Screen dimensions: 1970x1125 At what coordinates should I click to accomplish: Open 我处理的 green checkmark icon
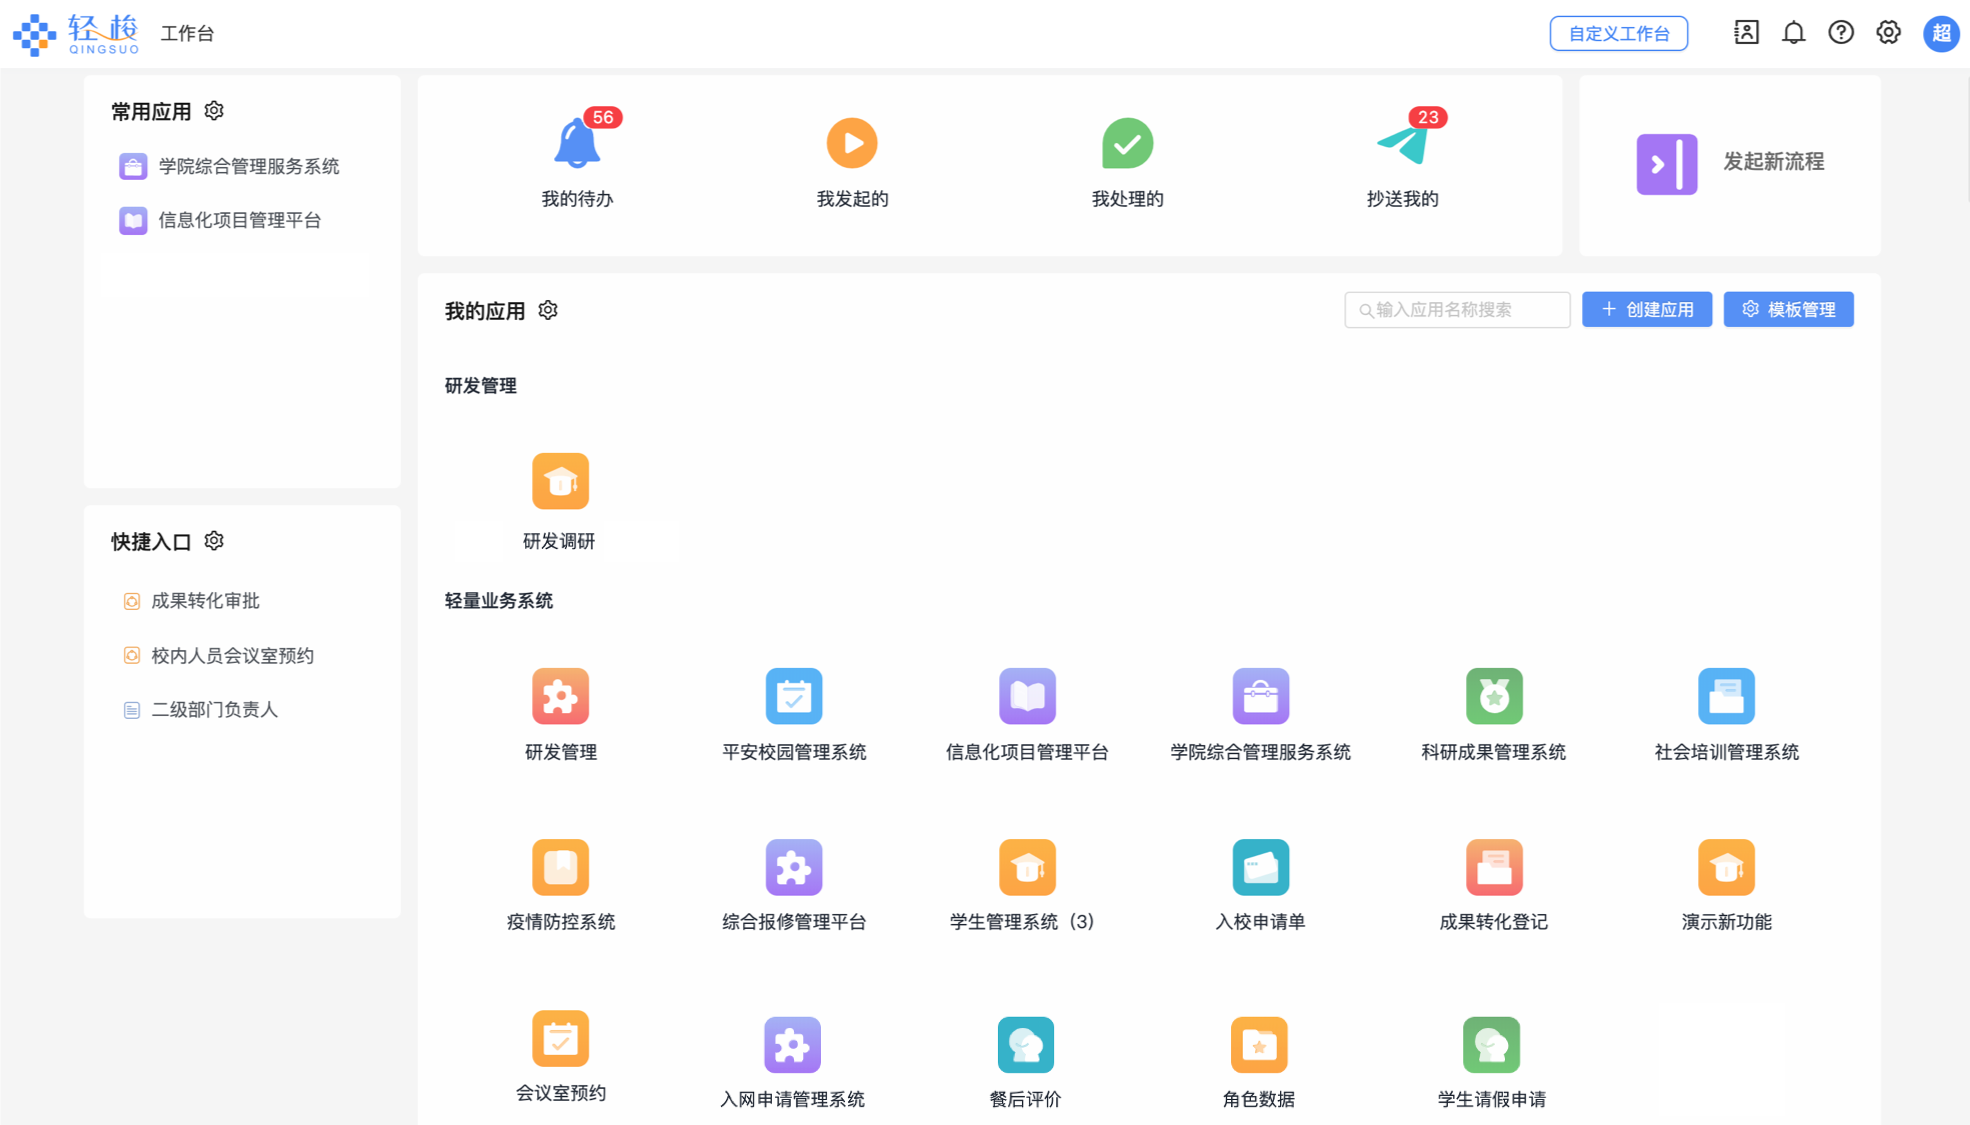click(x=1127, y=143)
